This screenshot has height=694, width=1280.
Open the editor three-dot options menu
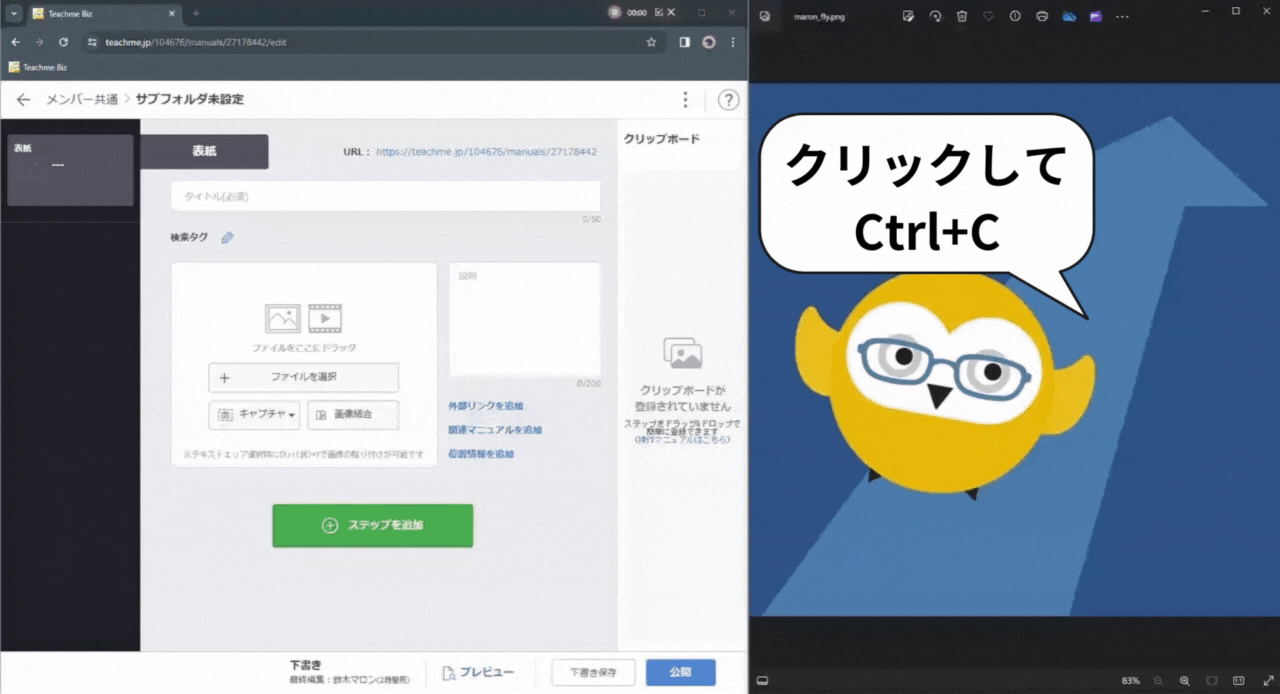click(x=685, y=100)
